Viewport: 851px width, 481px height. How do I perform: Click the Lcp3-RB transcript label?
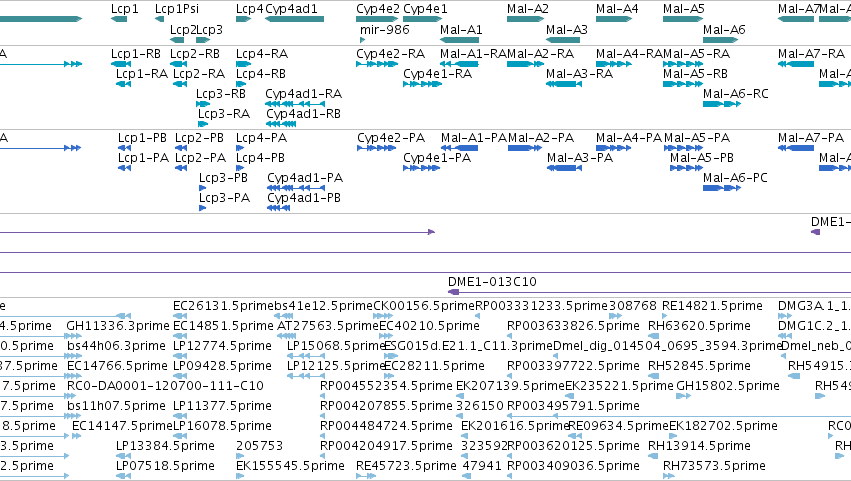click(221, 94)
